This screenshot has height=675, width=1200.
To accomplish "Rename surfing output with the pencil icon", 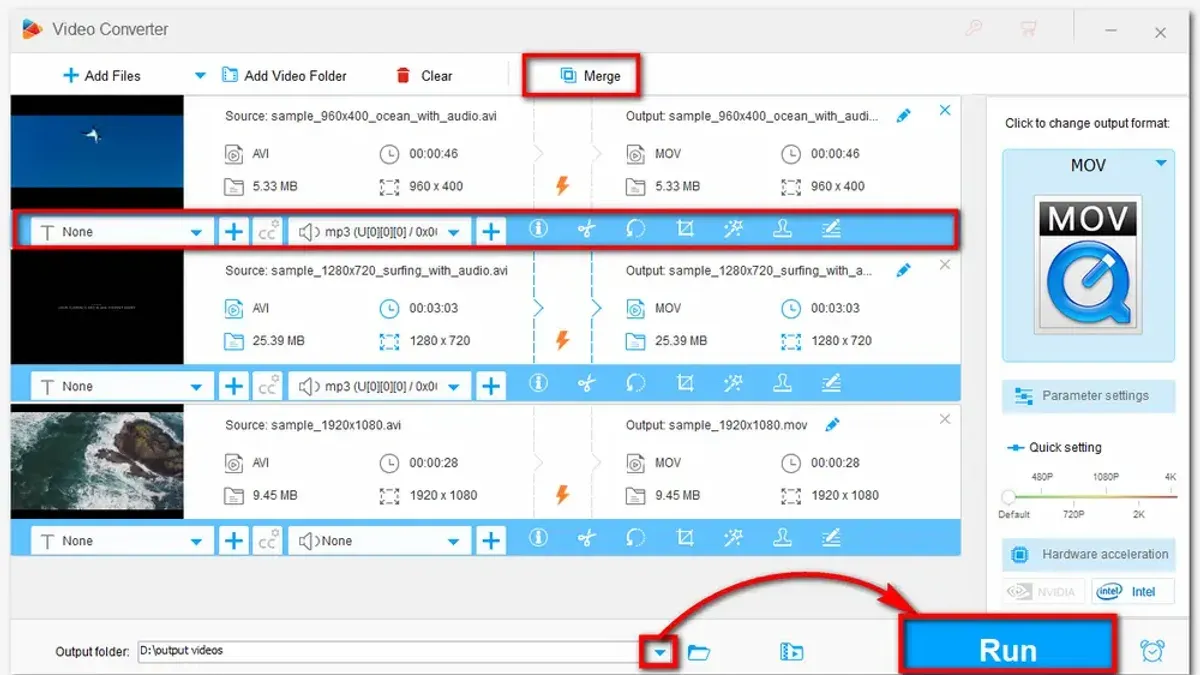I will (x=904, y=270).
